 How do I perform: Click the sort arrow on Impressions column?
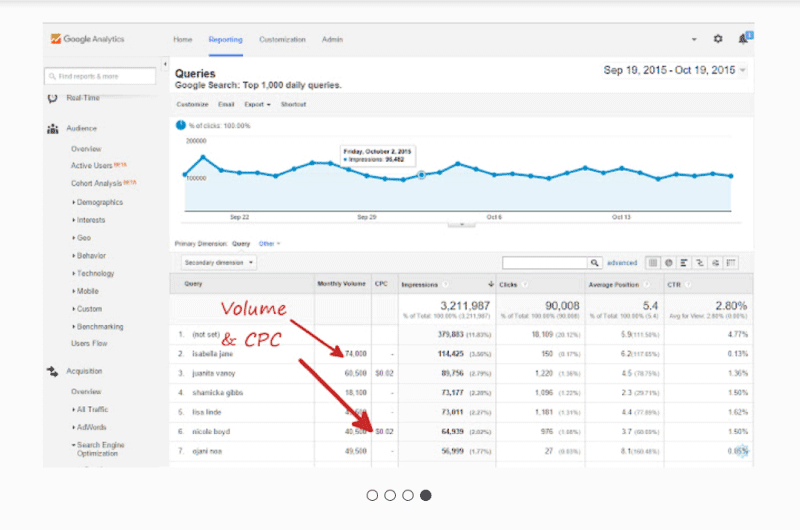(491, 284)
